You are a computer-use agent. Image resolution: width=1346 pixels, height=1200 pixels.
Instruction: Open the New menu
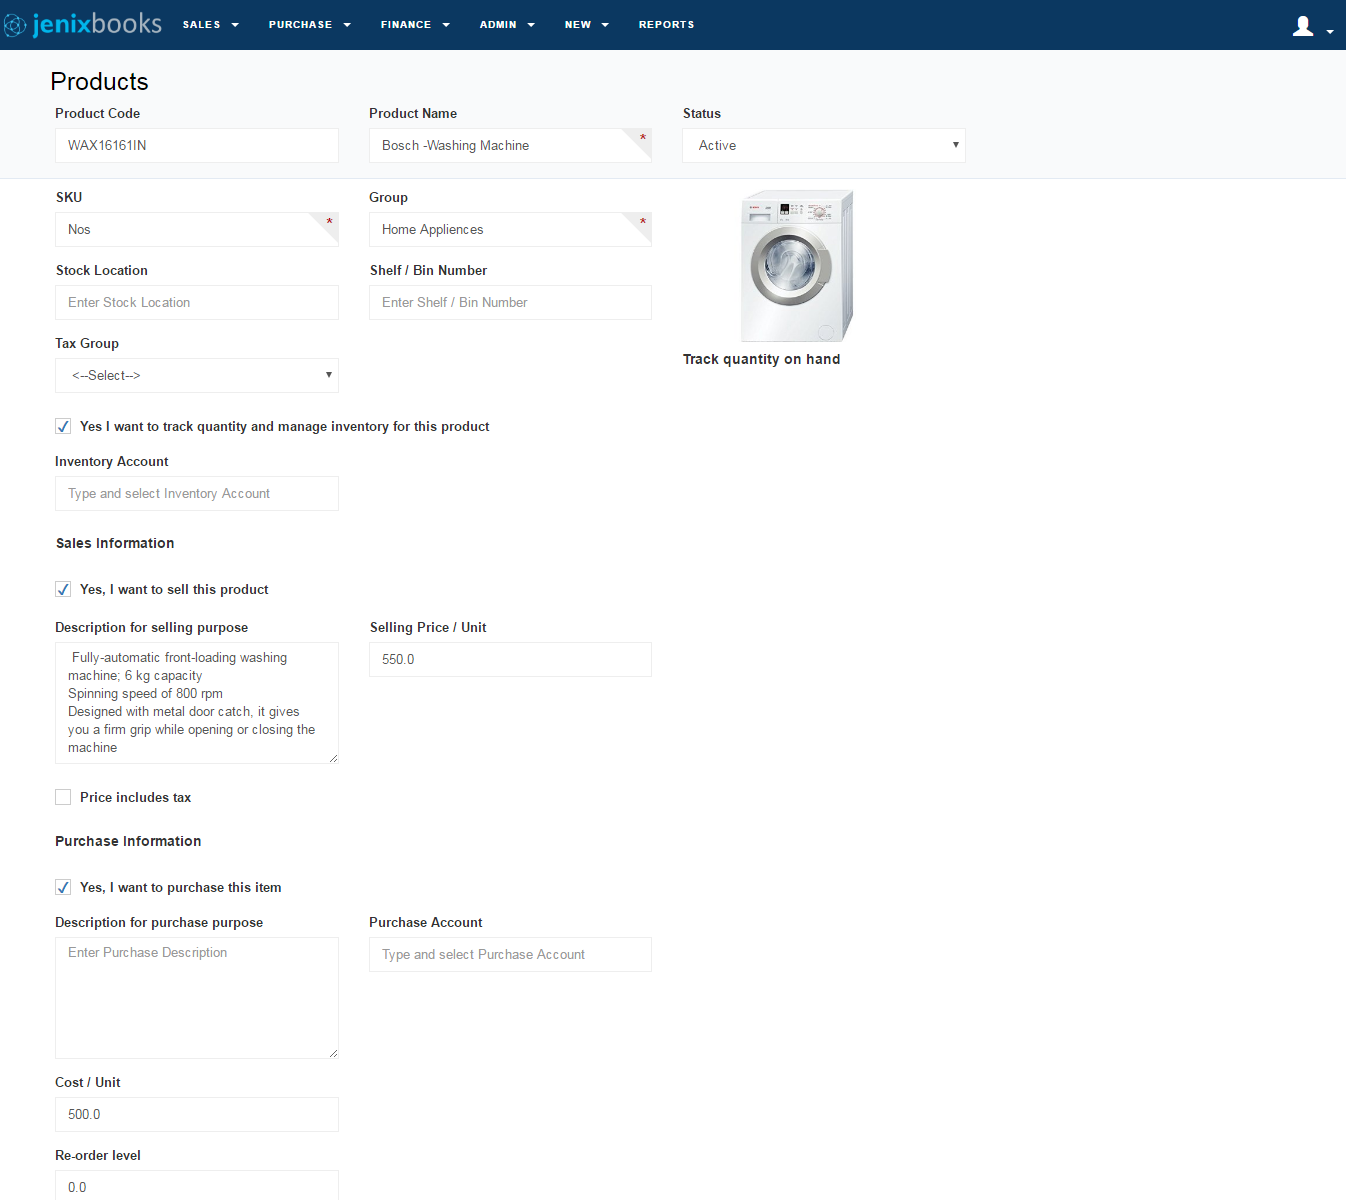587,25
